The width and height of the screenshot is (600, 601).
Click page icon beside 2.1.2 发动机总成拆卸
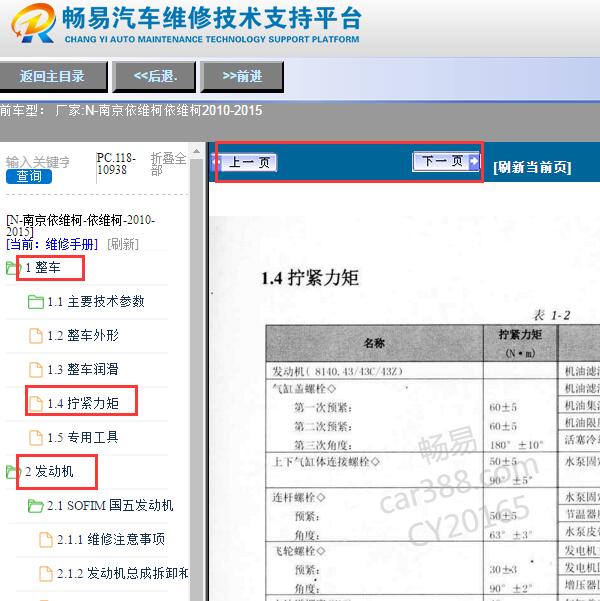(46, 574)
